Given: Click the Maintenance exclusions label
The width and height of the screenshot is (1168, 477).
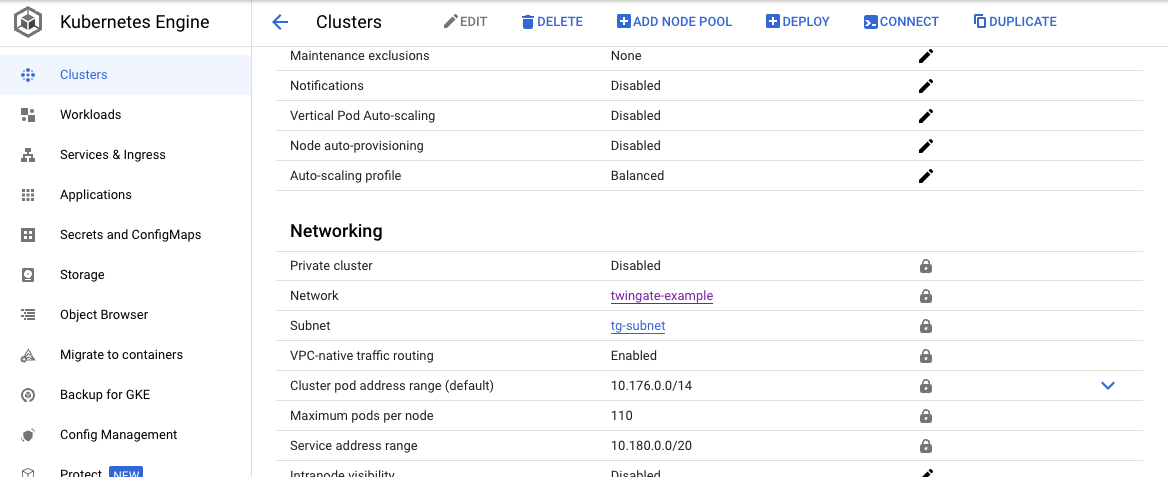Looking at the screenshot, I should [359, 56].
